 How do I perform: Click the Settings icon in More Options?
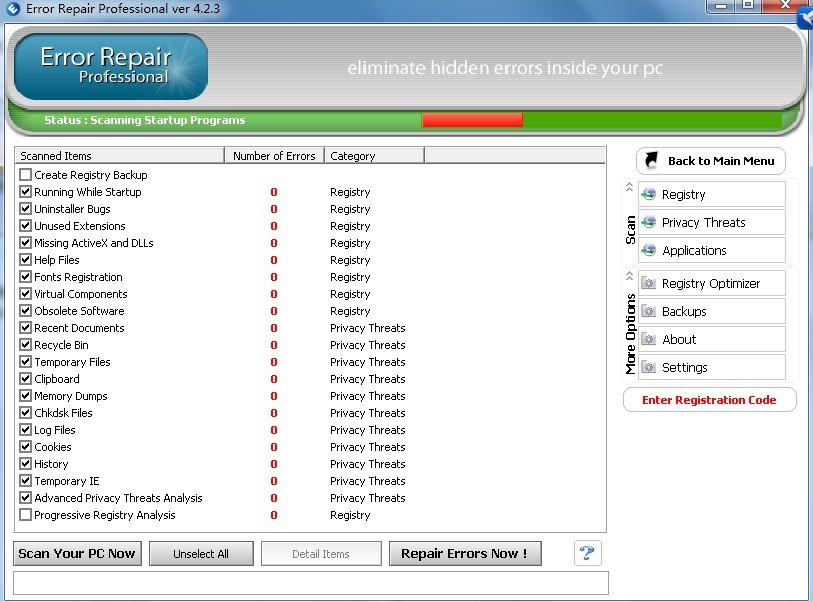tap(648, 368)
